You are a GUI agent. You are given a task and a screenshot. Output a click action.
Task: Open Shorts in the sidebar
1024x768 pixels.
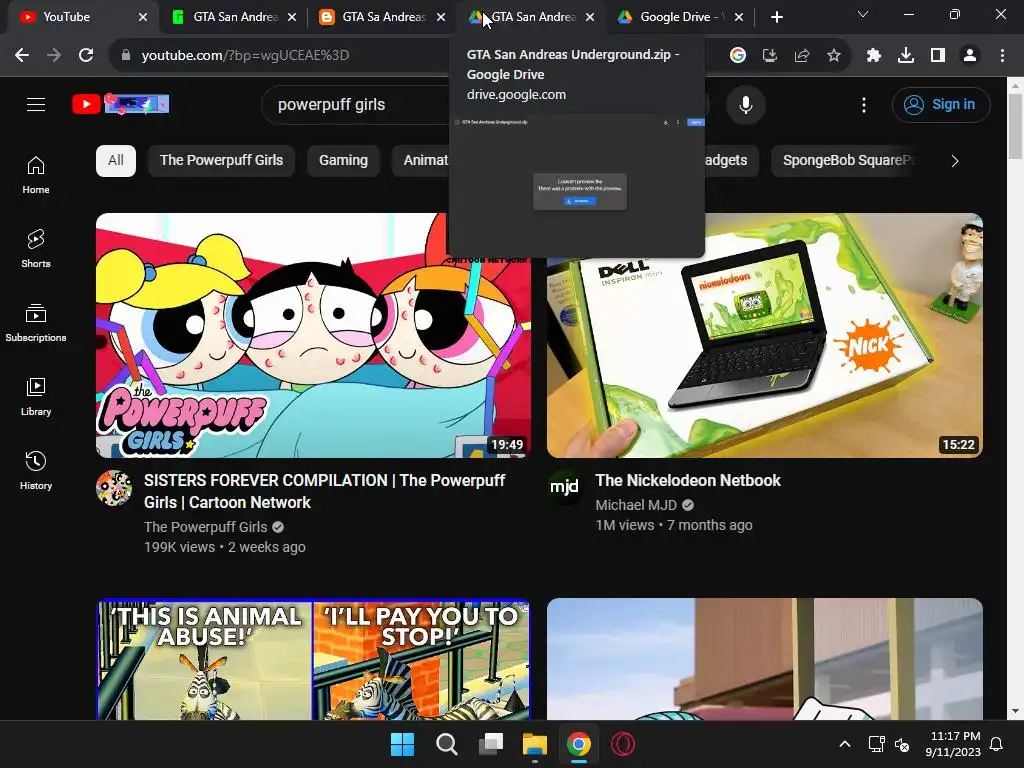coord(36,249)
